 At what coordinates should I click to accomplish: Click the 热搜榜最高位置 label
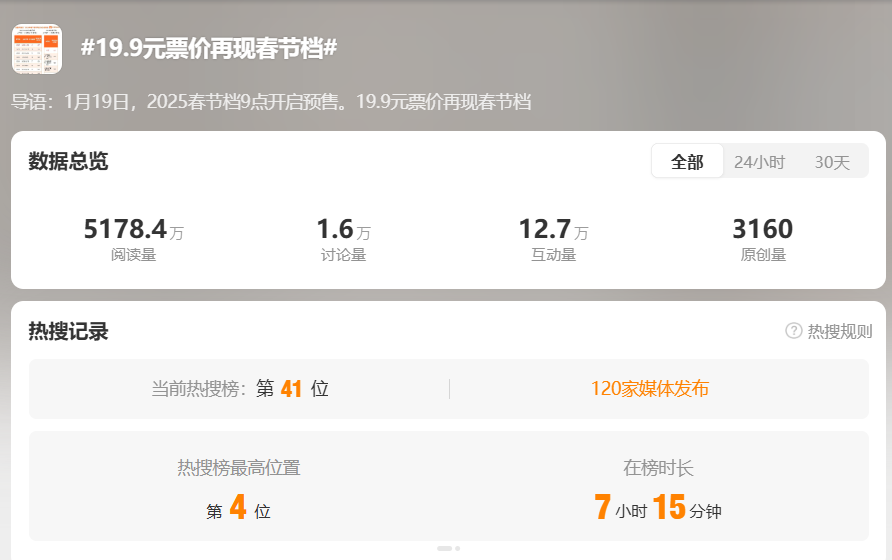pos(238,468)
